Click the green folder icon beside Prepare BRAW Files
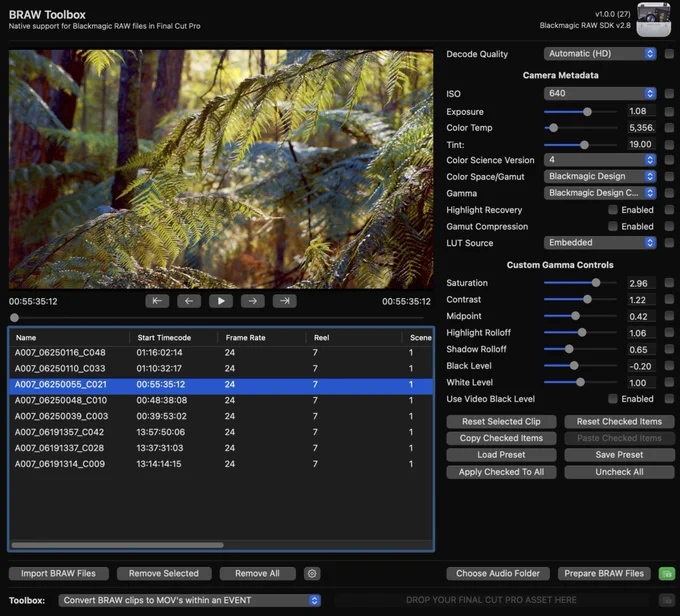The width and height of the screenshot is (680, 616). pos(667,573)
